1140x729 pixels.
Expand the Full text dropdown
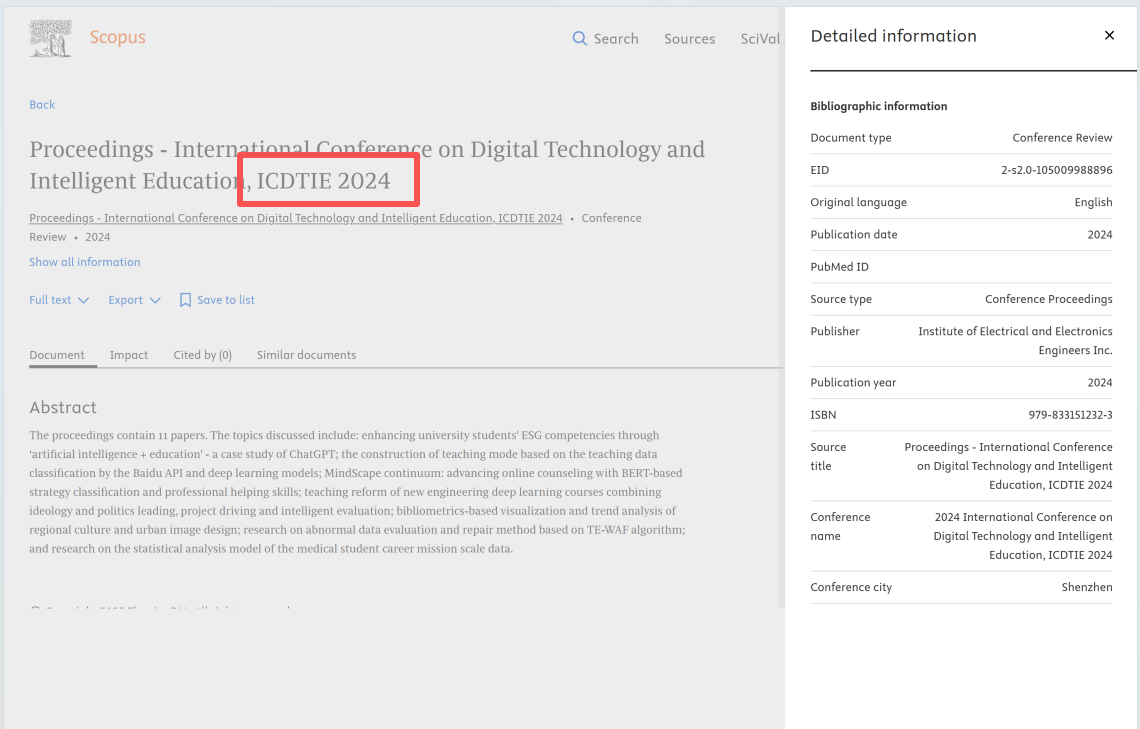pyautogui.click(x=59, y=300)
